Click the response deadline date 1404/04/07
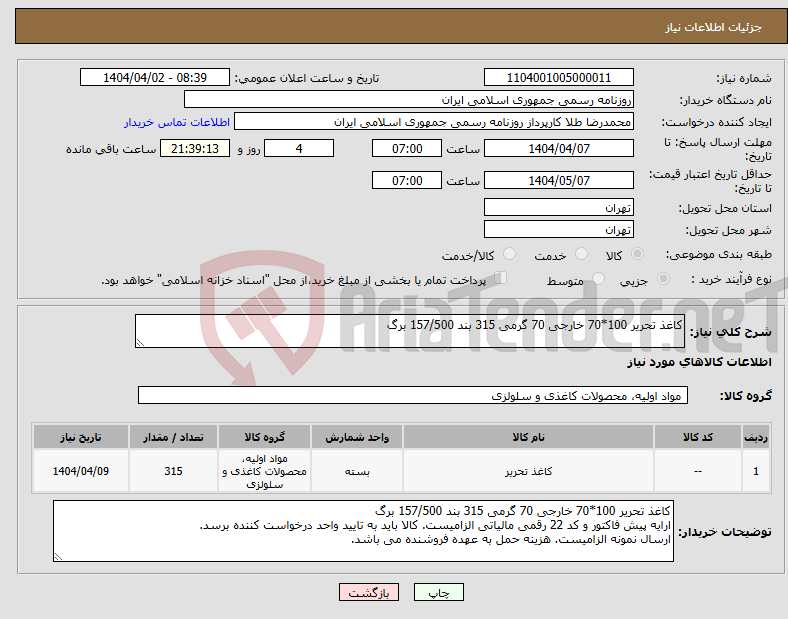 coord(558,148)
